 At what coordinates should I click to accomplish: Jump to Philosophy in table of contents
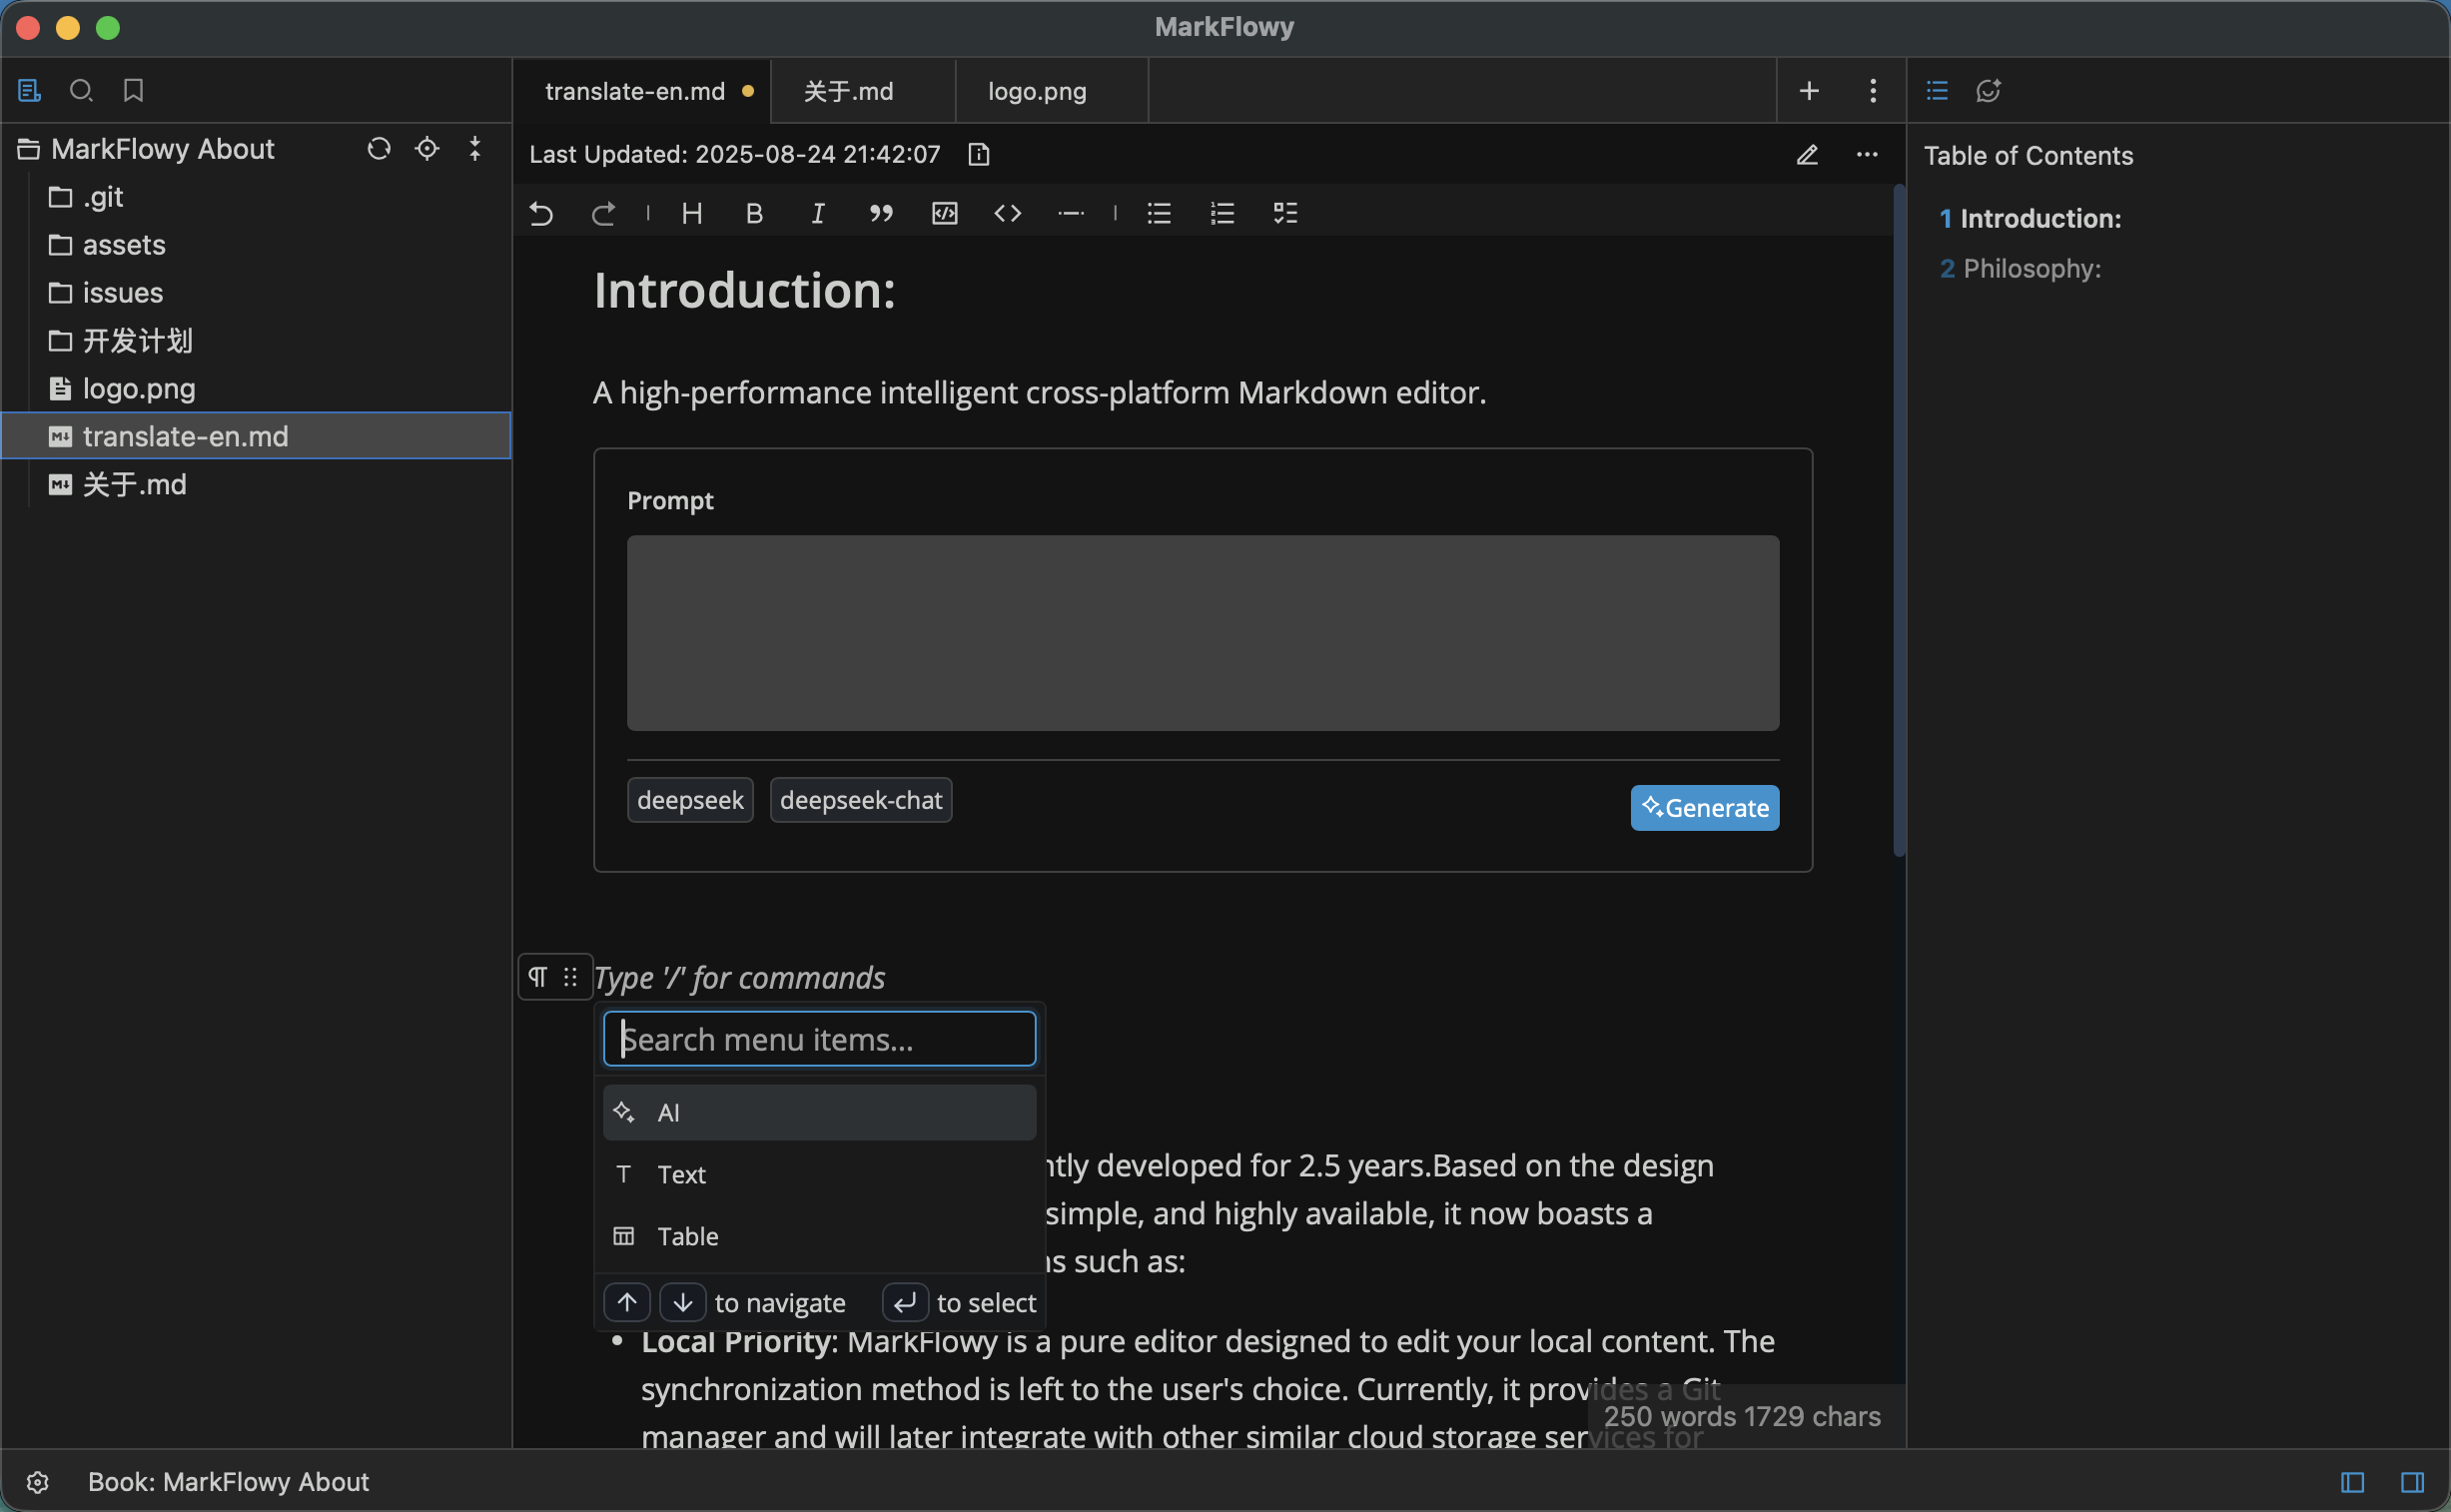(x=2031, y=268)
